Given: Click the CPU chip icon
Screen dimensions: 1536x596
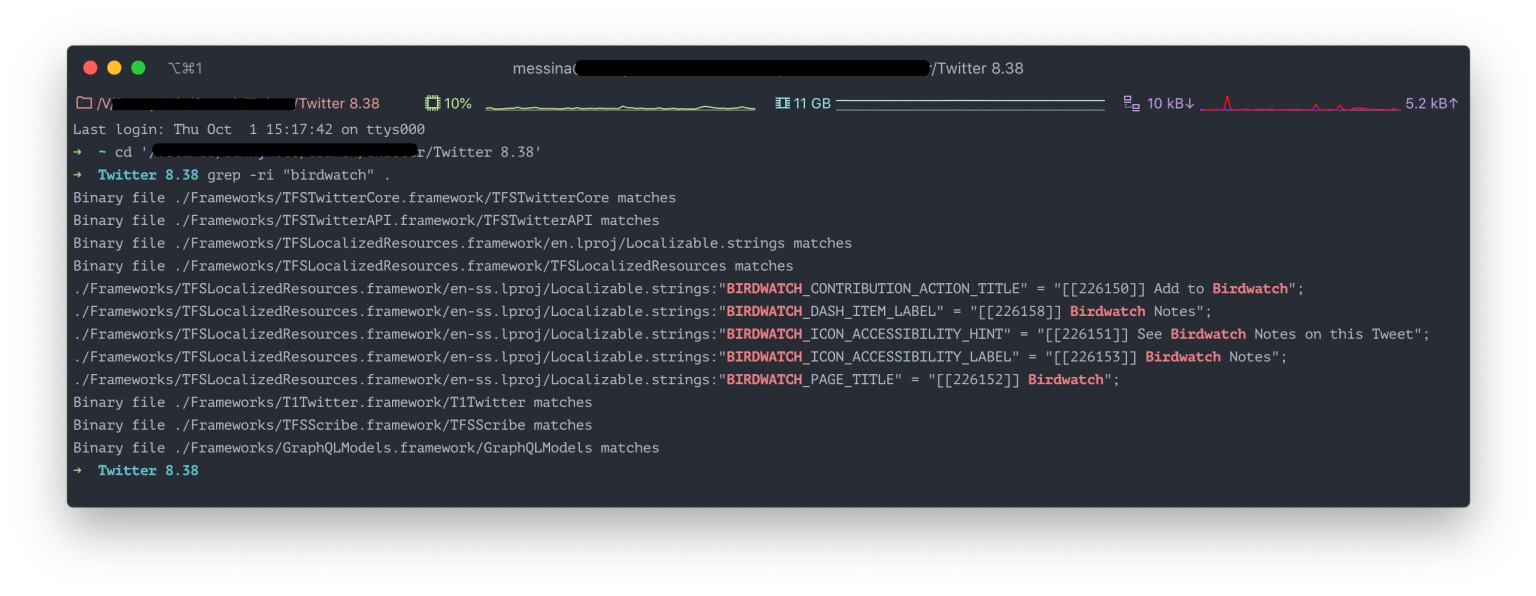Looking at the screenshot, I should click(x=432, y=103).
